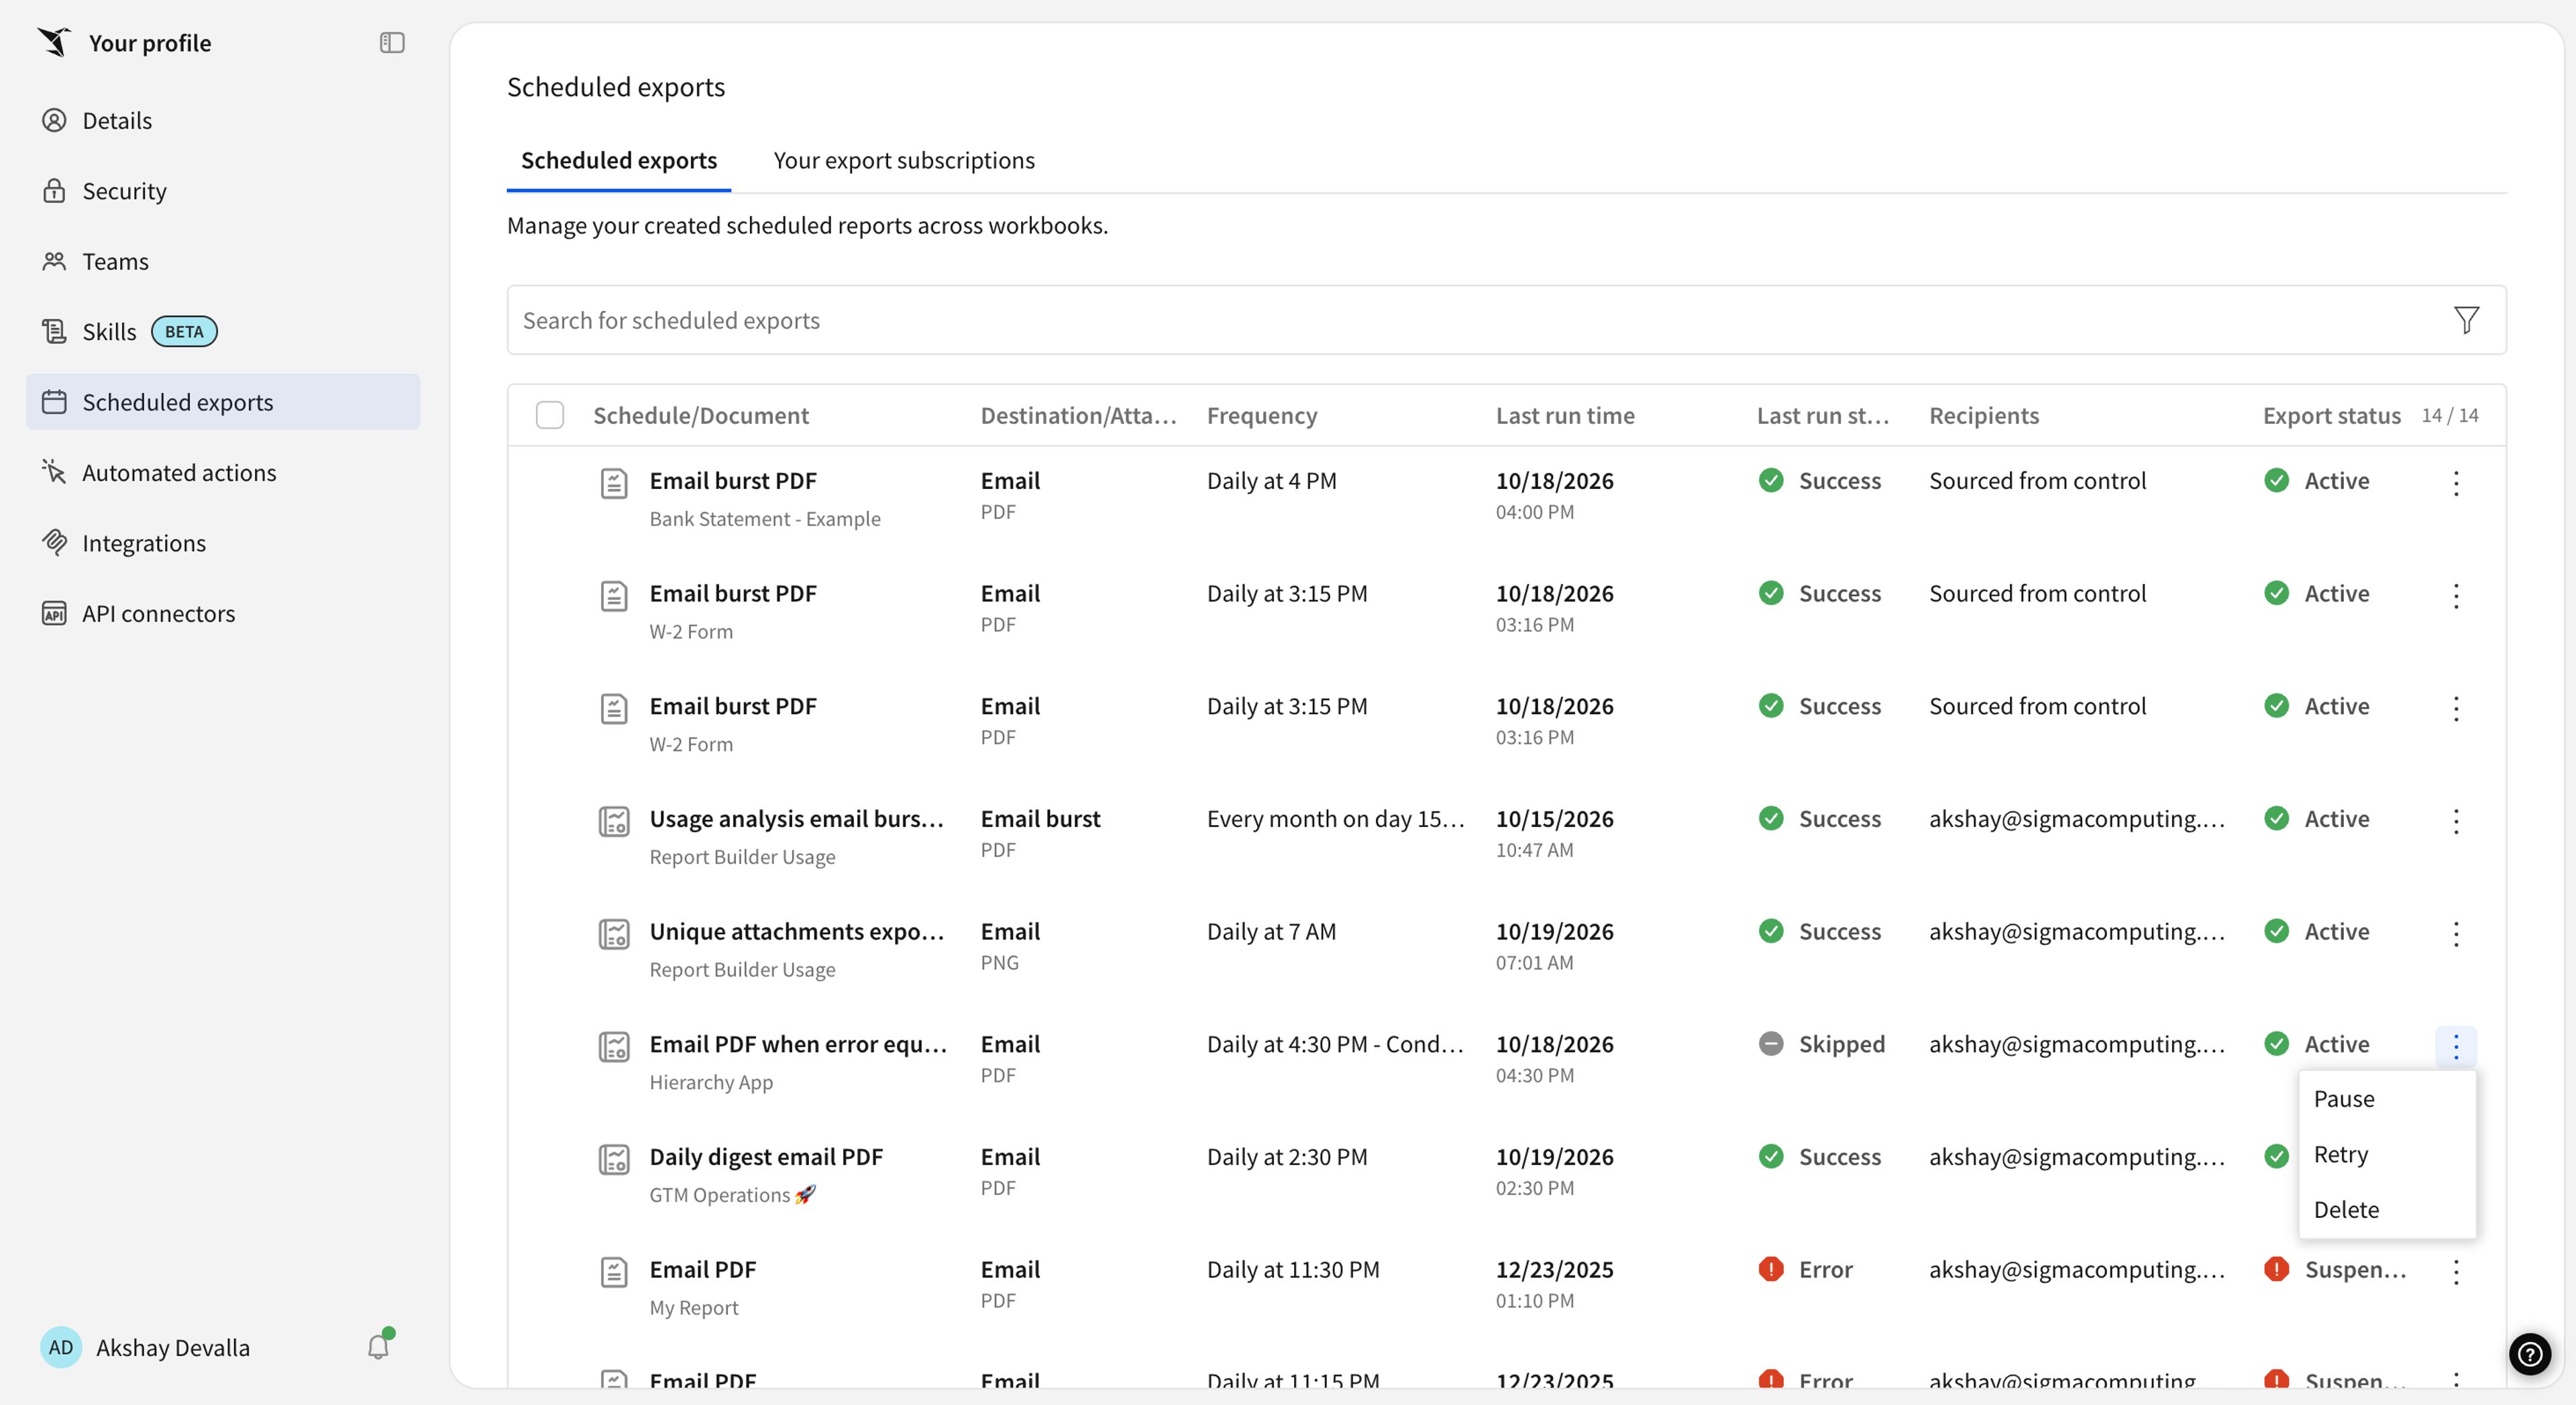Screen dimensions: 2576x1405
Task: Click Skipped status icon in Hierarchy App row
Action: click(x=1771, y=1044)
